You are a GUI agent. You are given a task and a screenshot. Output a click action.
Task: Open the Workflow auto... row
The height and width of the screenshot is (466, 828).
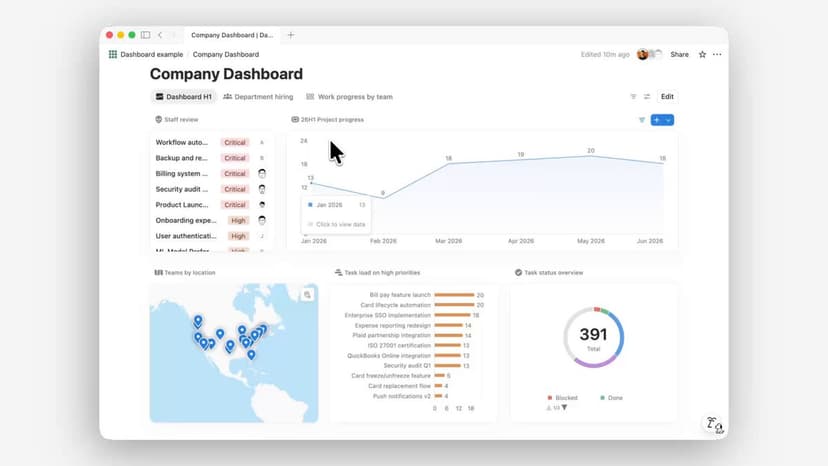coord(211,142)
